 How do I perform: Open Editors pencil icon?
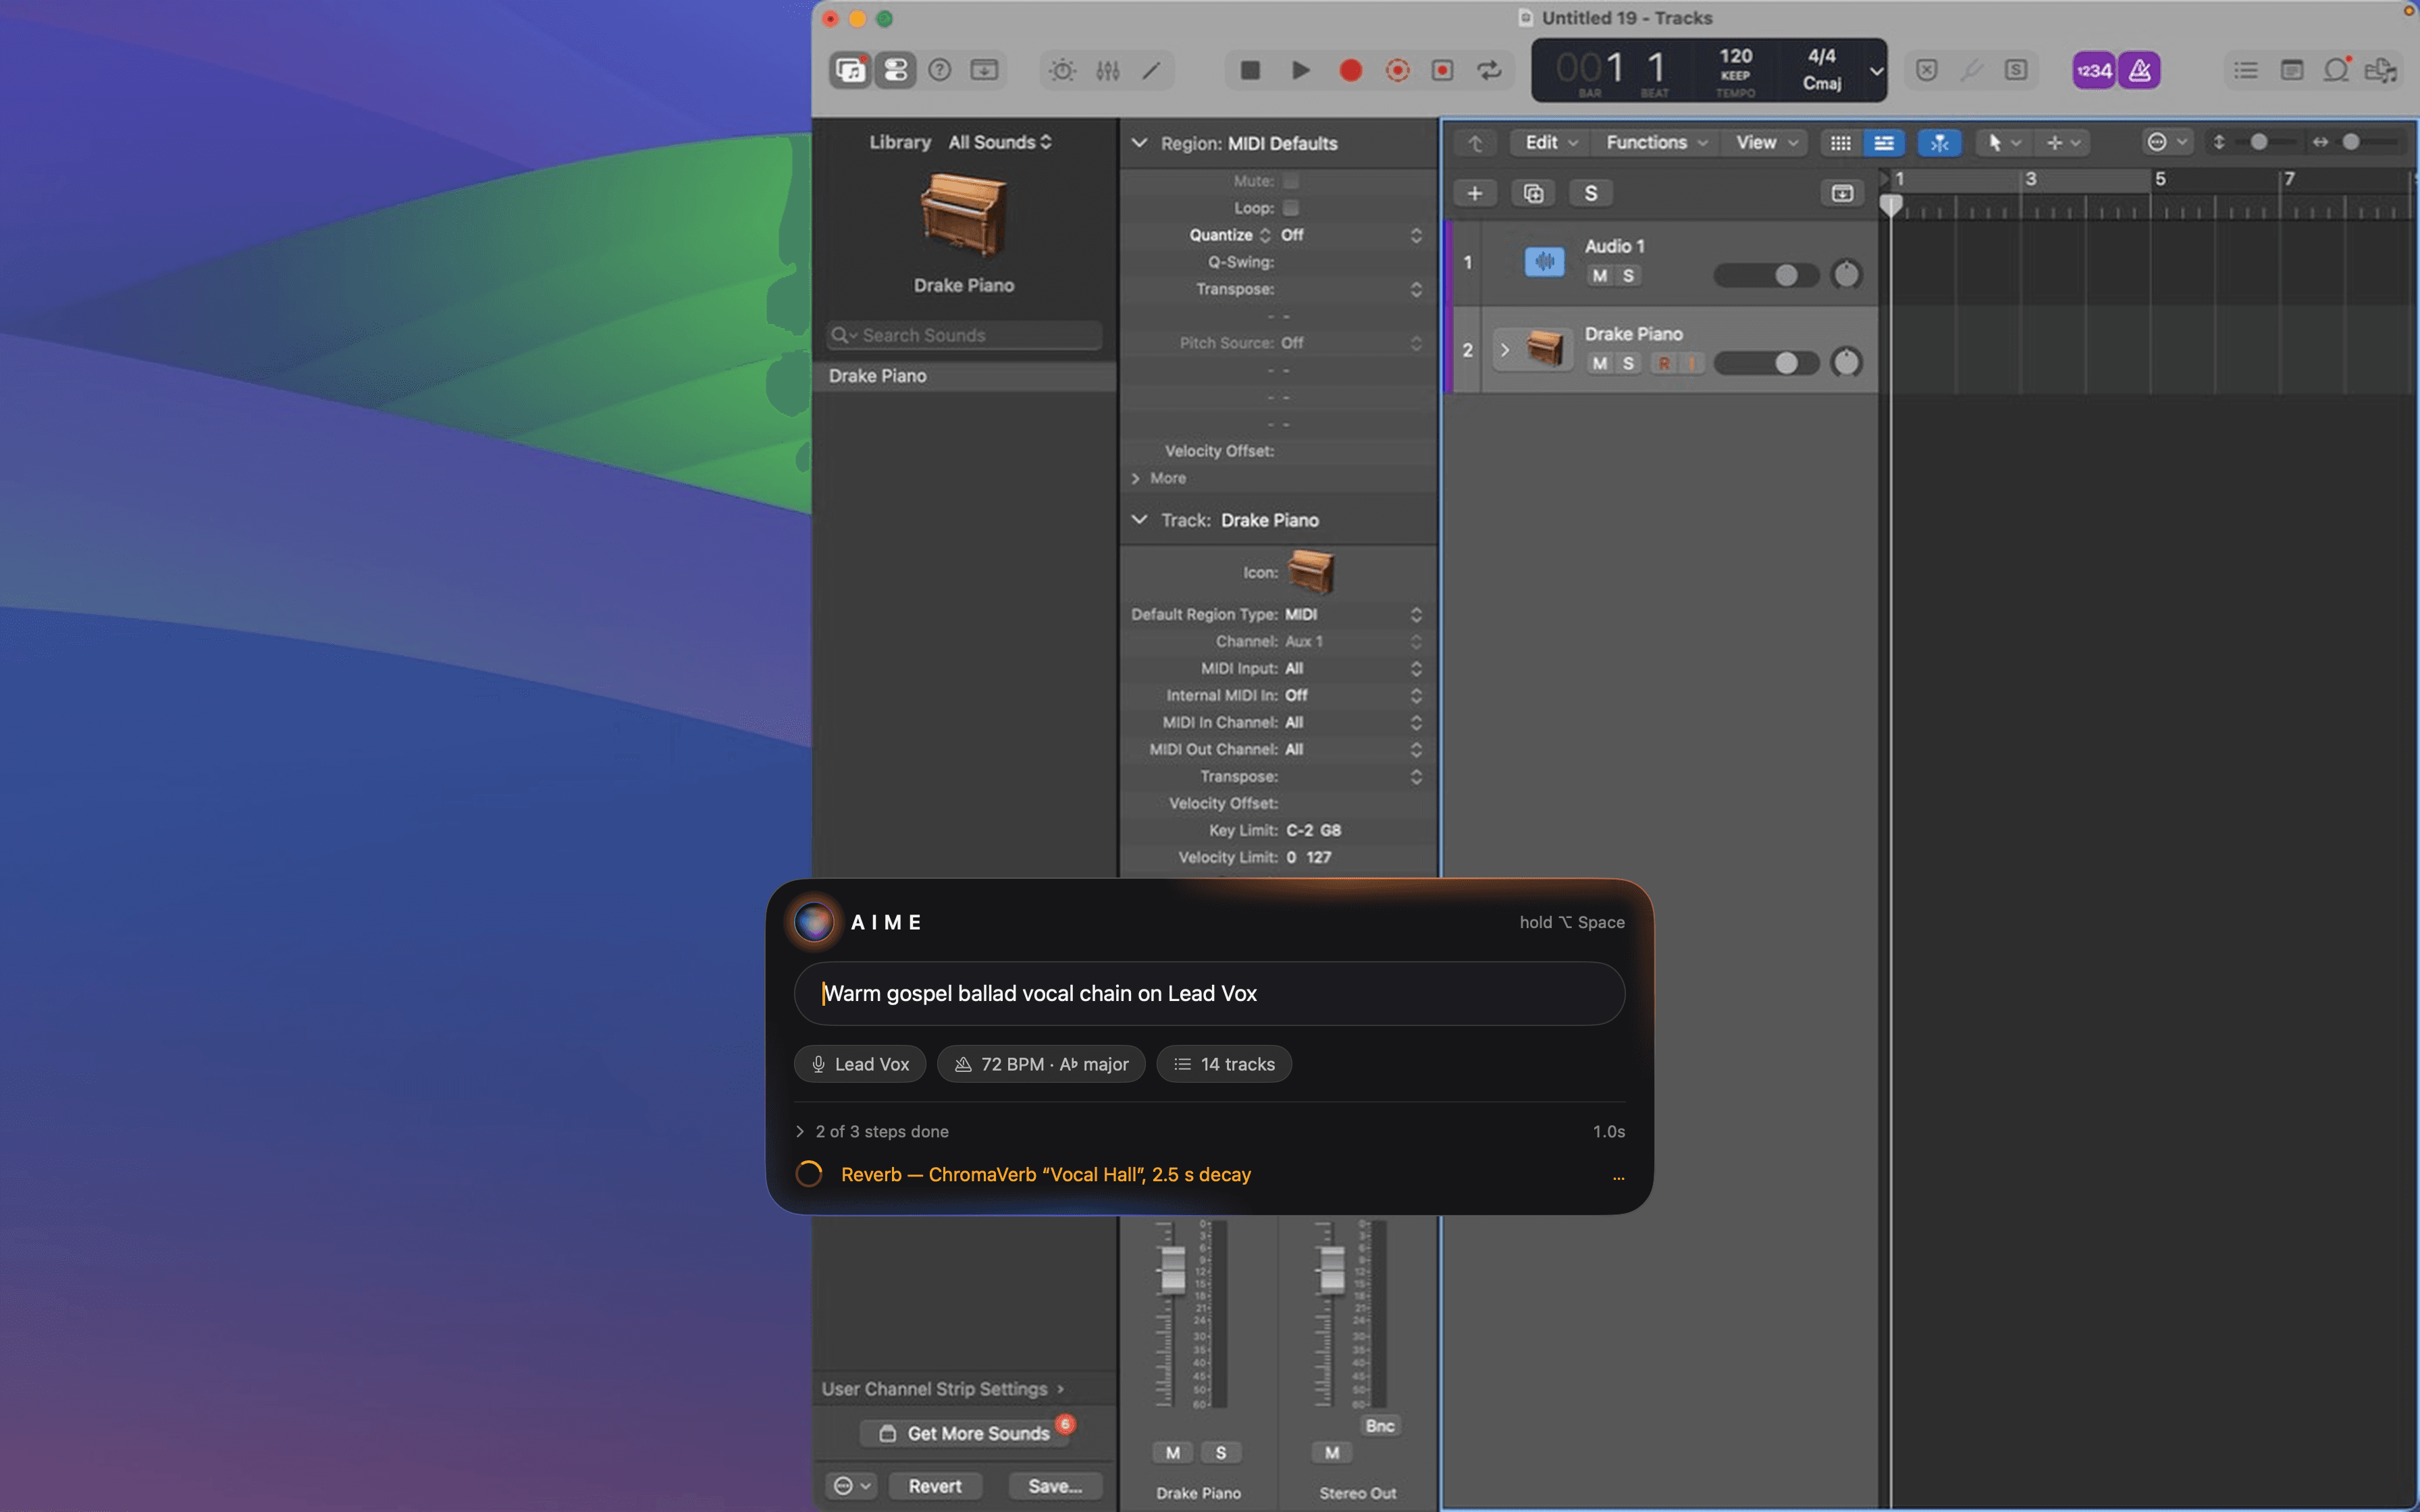[1152, 70]
